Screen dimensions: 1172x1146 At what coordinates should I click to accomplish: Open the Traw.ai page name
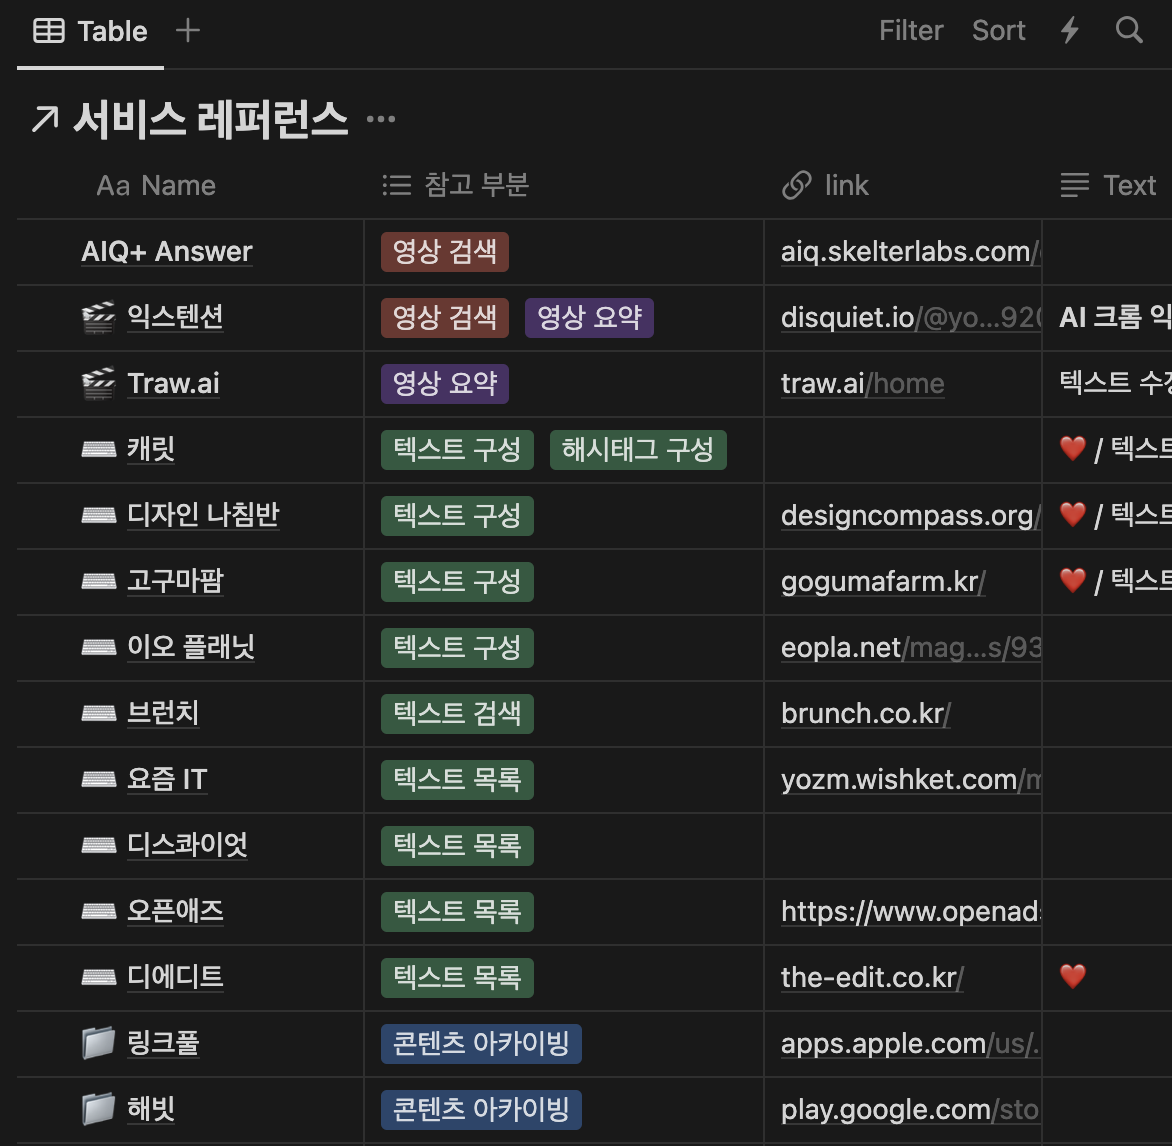coord(173,383)
